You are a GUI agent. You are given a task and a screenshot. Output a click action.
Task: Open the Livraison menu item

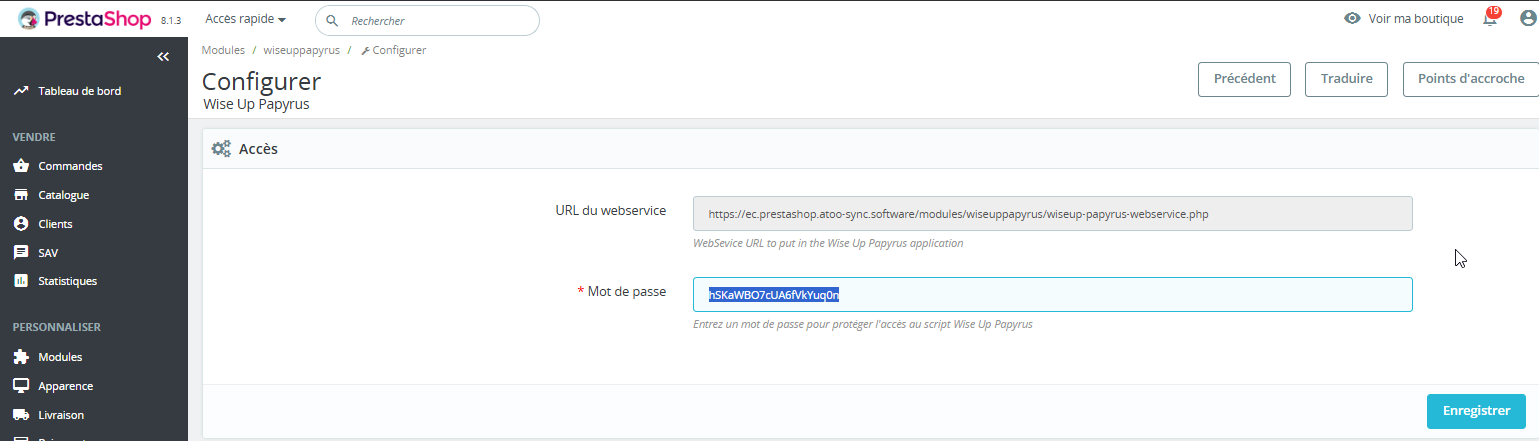pyautogui.click(x=61, y=415)
